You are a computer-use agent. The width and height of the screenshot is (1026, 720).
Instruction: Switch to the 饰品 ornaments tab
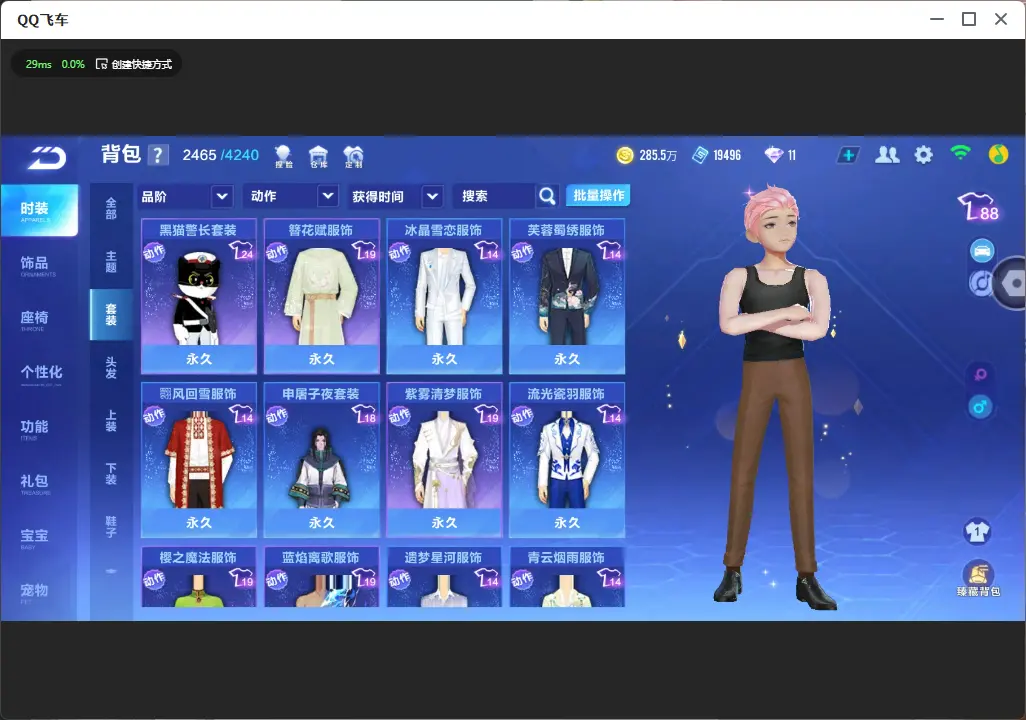39,265
